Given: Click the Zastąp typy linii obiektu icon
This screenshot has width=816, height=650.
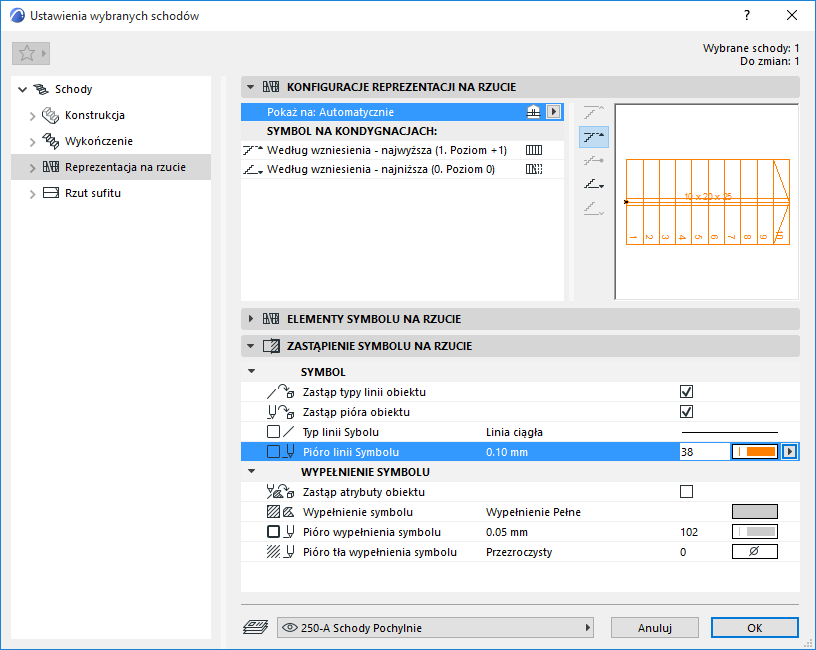Looking at the screenshot, I should tap(280, 392).
